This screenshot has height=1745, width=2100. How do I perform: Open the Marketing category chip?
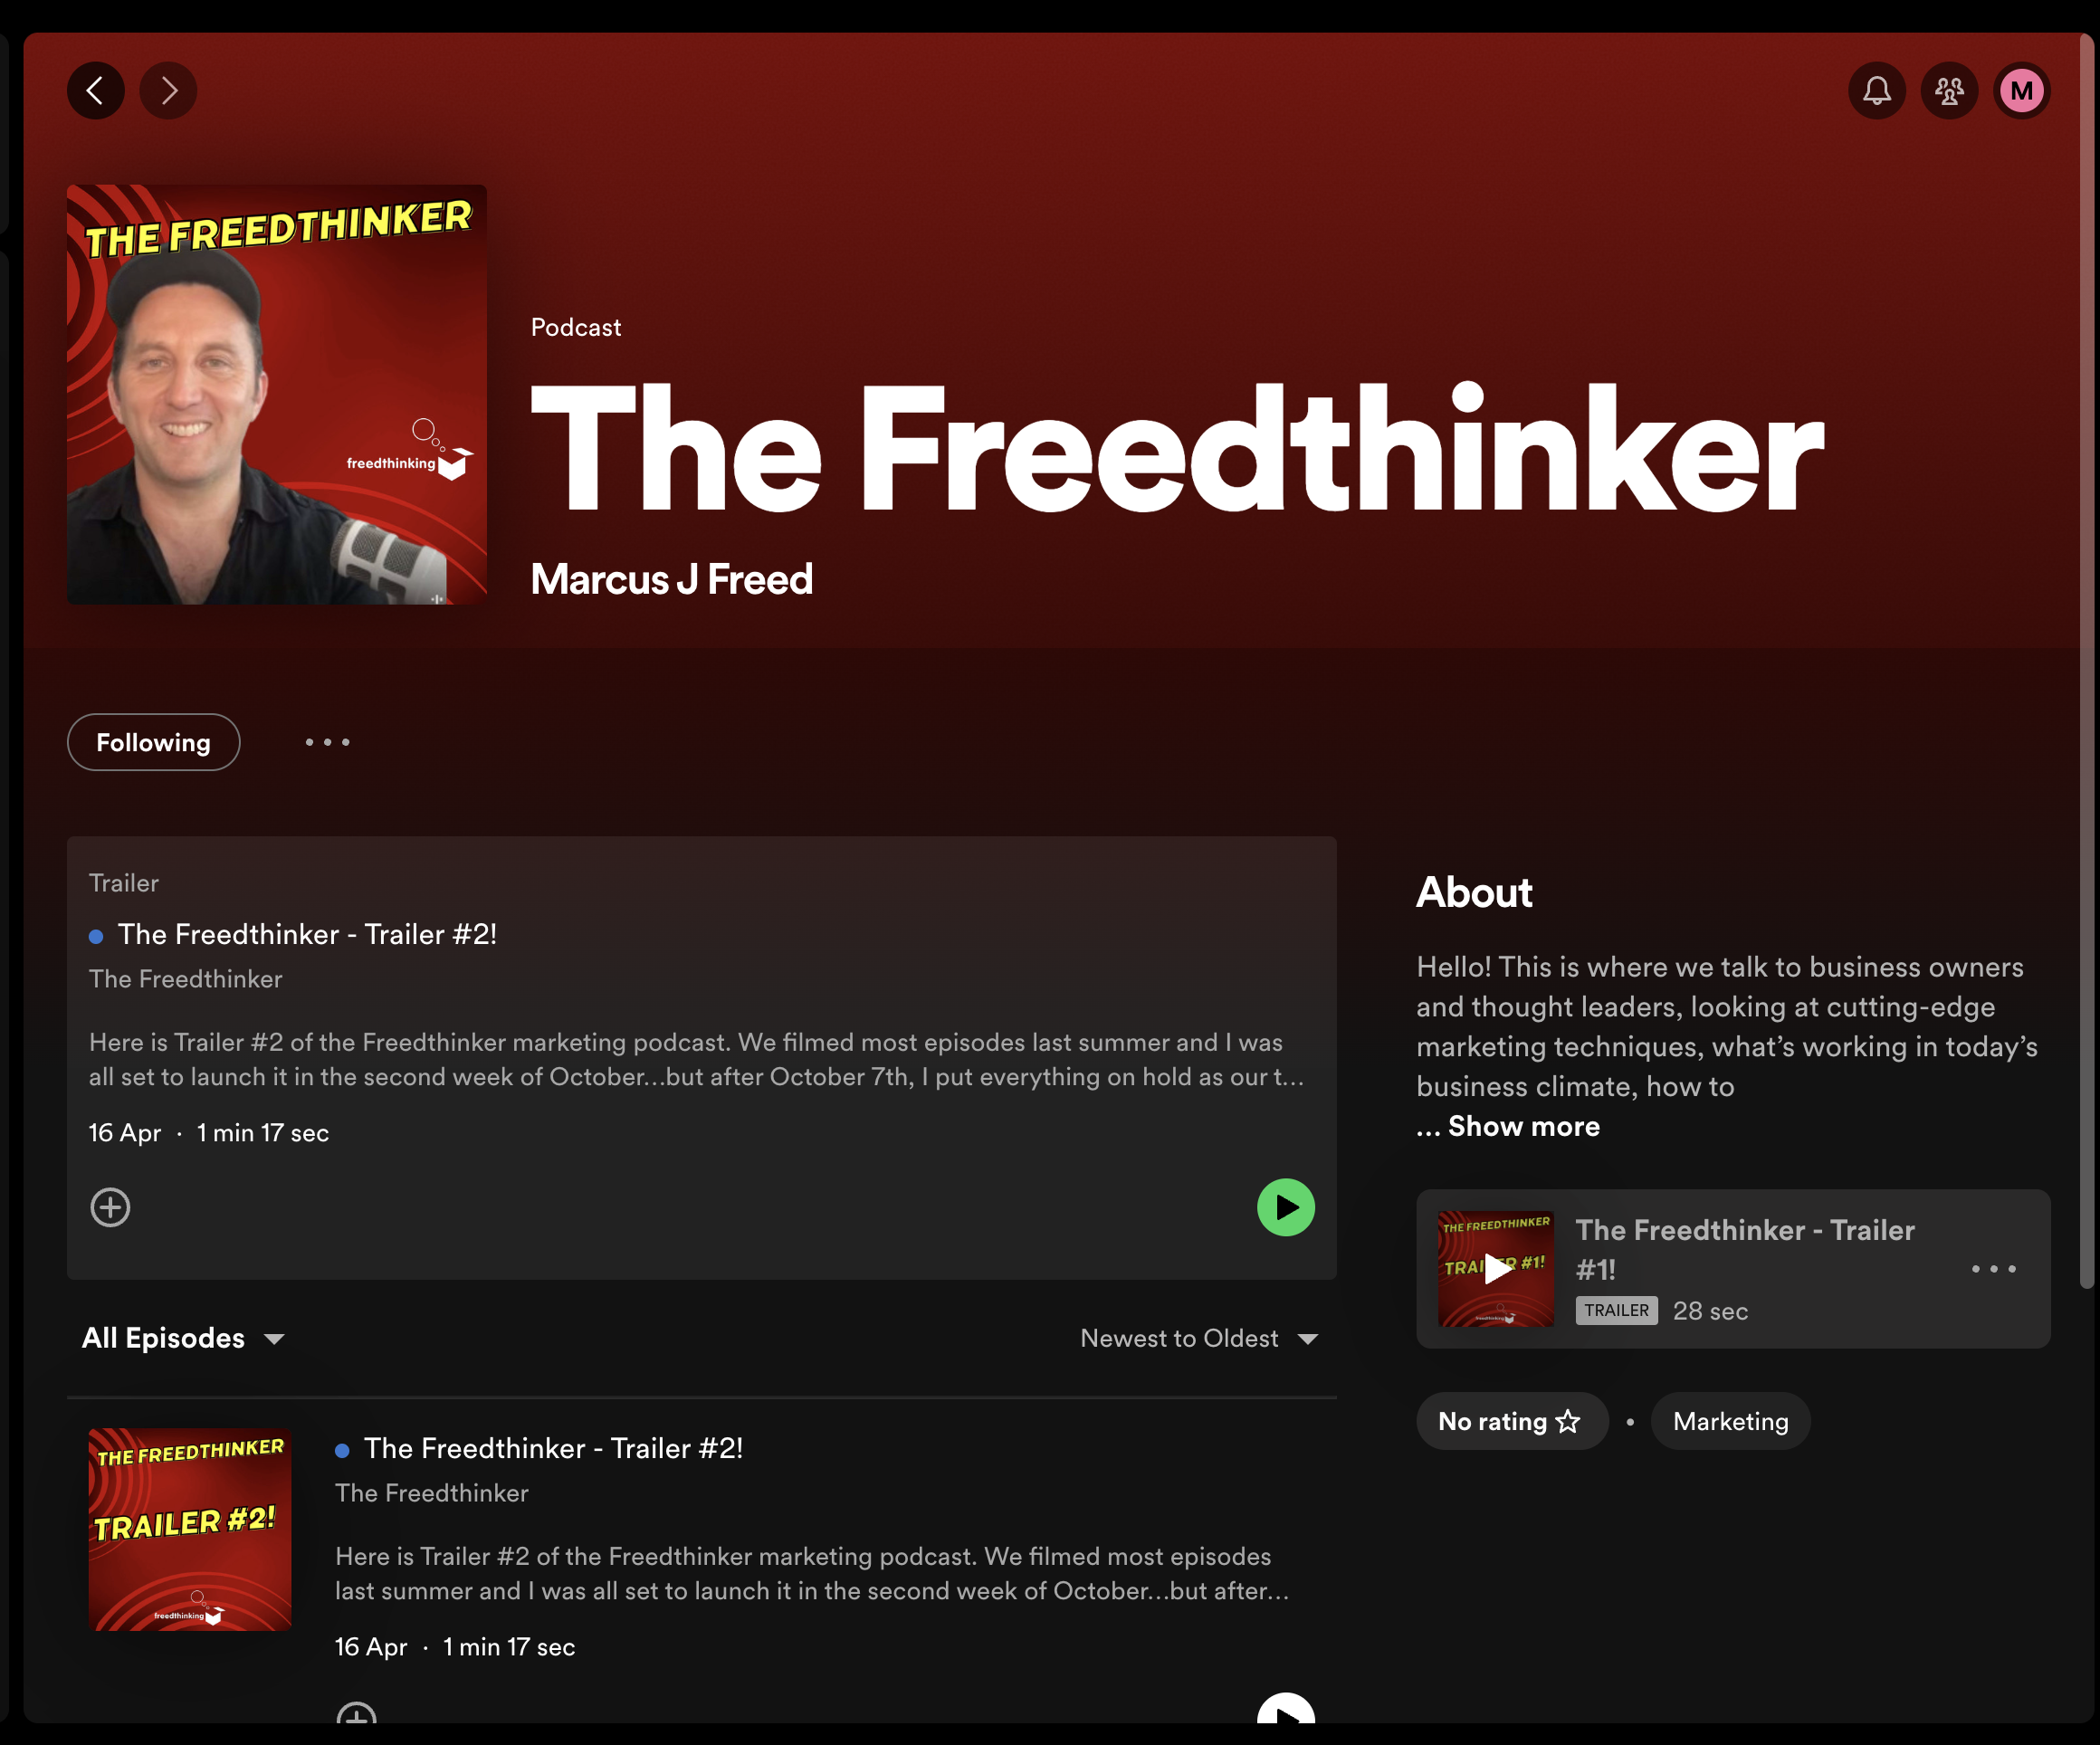tap(1730, 1421)
